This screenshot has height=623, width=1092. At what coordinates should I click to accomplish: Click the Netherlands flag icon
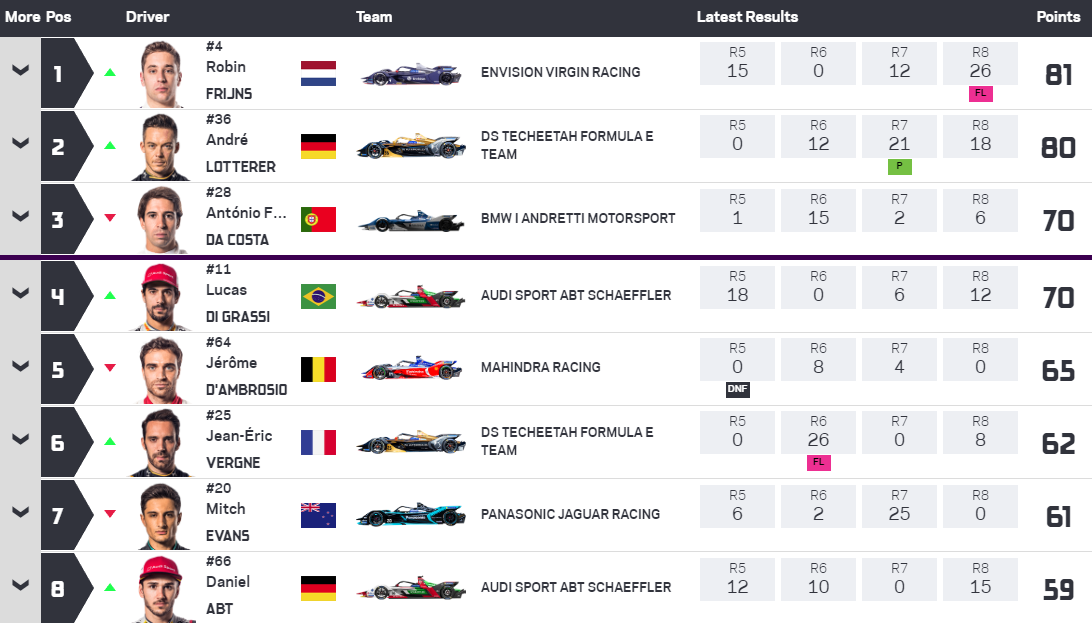click(x=318, y=73)
